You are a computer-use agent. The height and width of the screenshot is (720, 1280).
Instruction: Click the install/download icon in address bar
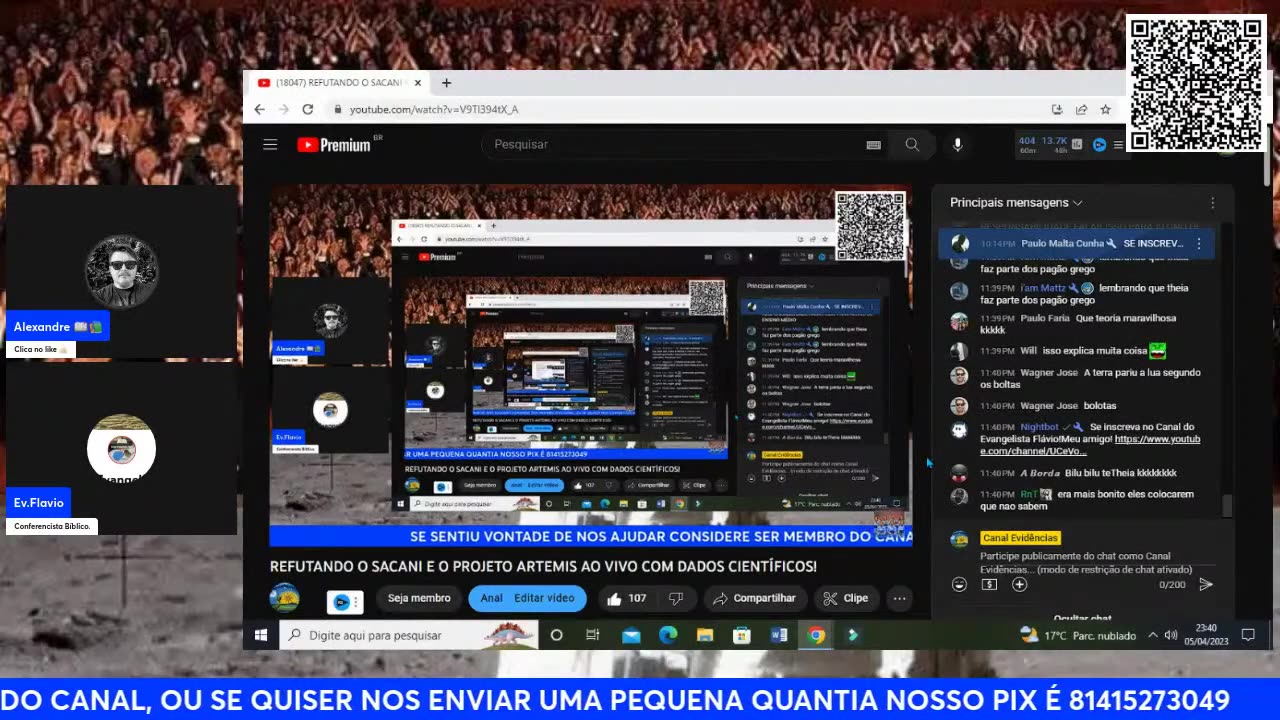coord(1057,109)
